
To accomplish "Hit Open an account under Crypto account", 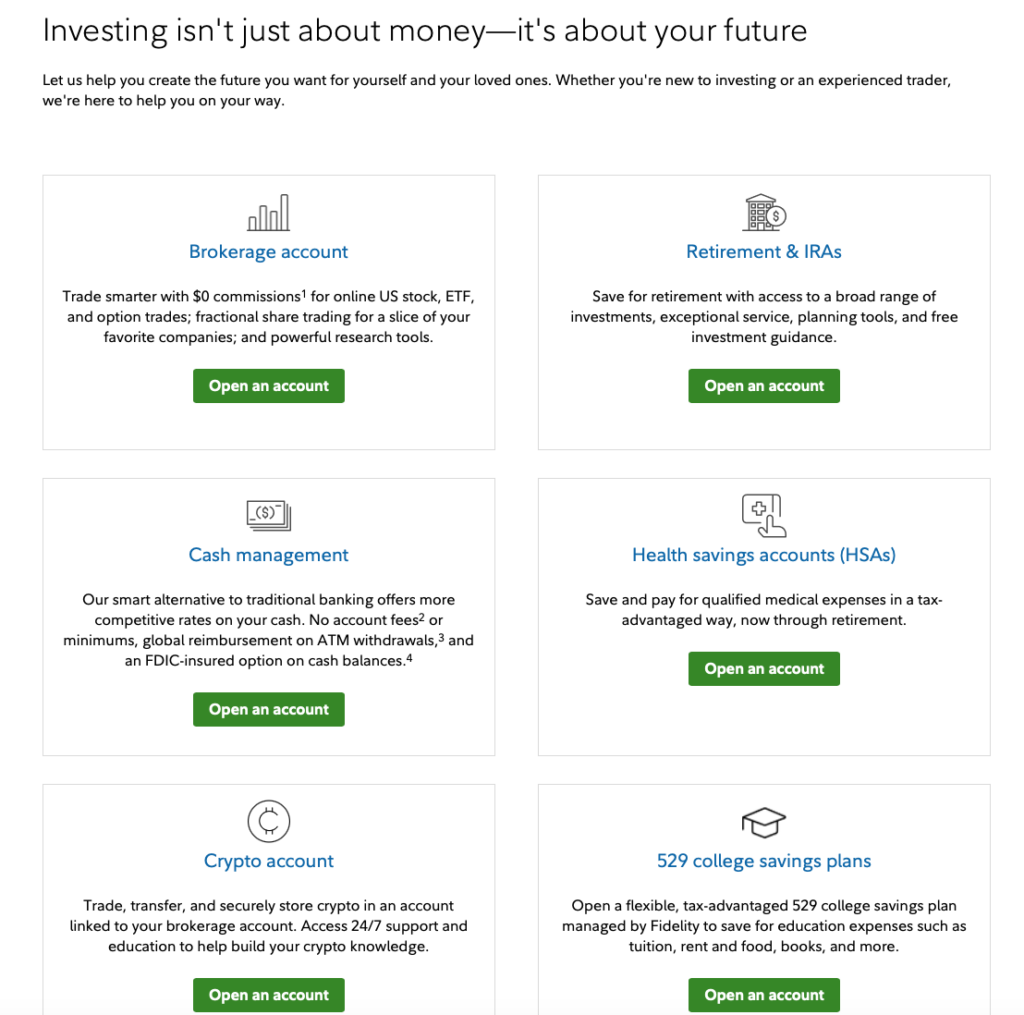I will point(268,995).
